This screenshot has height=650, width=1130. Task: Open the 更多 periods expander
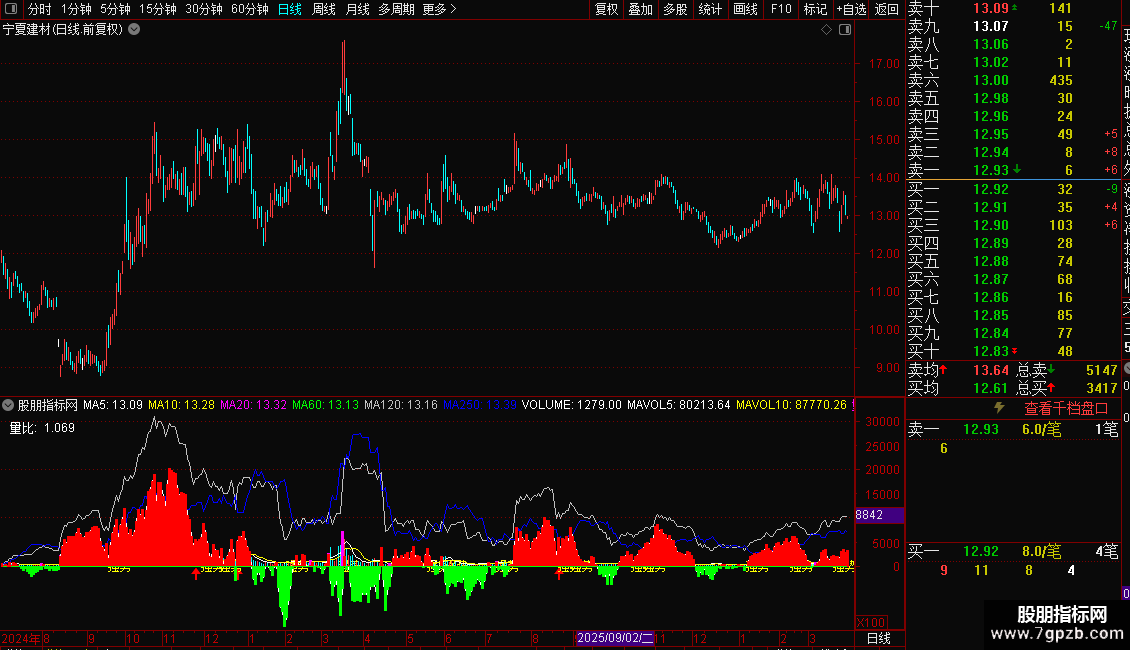click(x=439, y=9)
